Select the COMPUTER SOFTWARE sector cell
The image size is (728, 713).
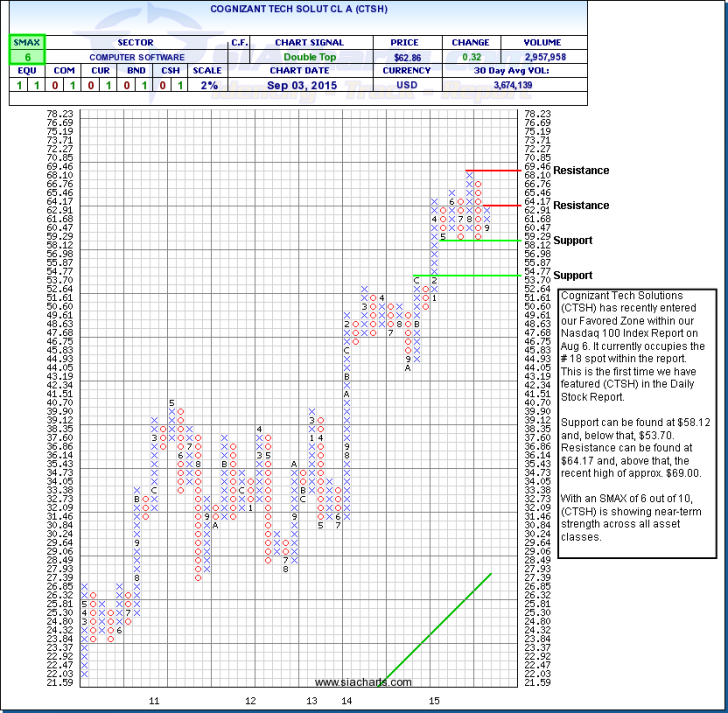pos(135,58)
